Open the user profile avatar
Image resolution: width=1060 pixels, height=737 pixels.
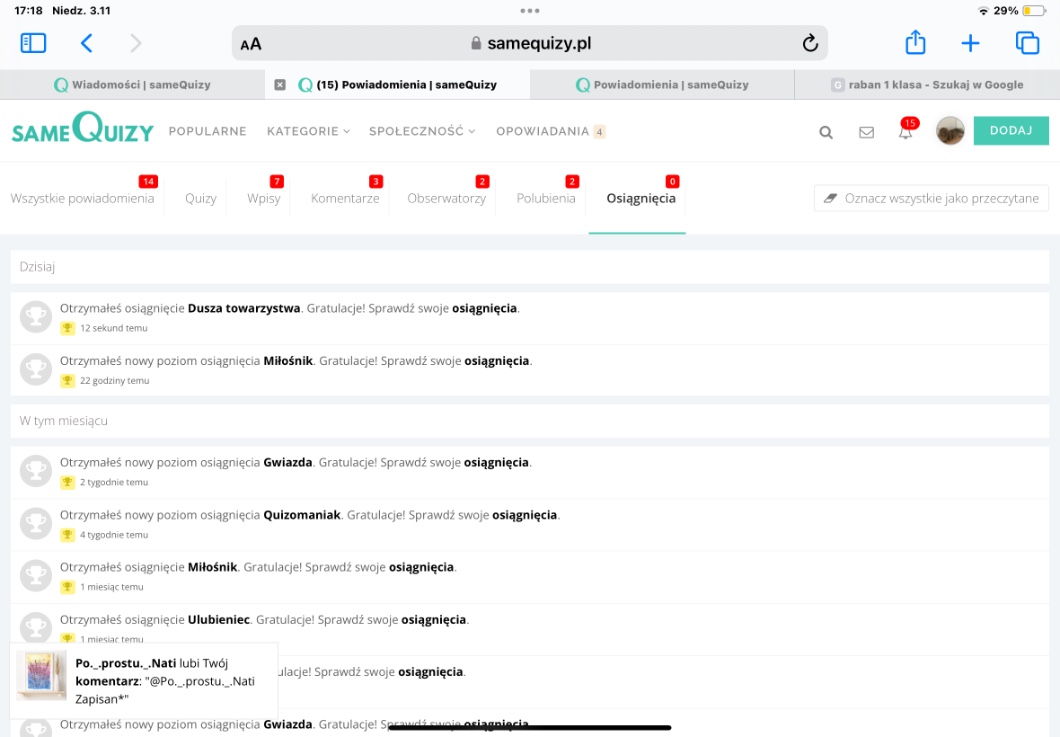coord(950,131)
